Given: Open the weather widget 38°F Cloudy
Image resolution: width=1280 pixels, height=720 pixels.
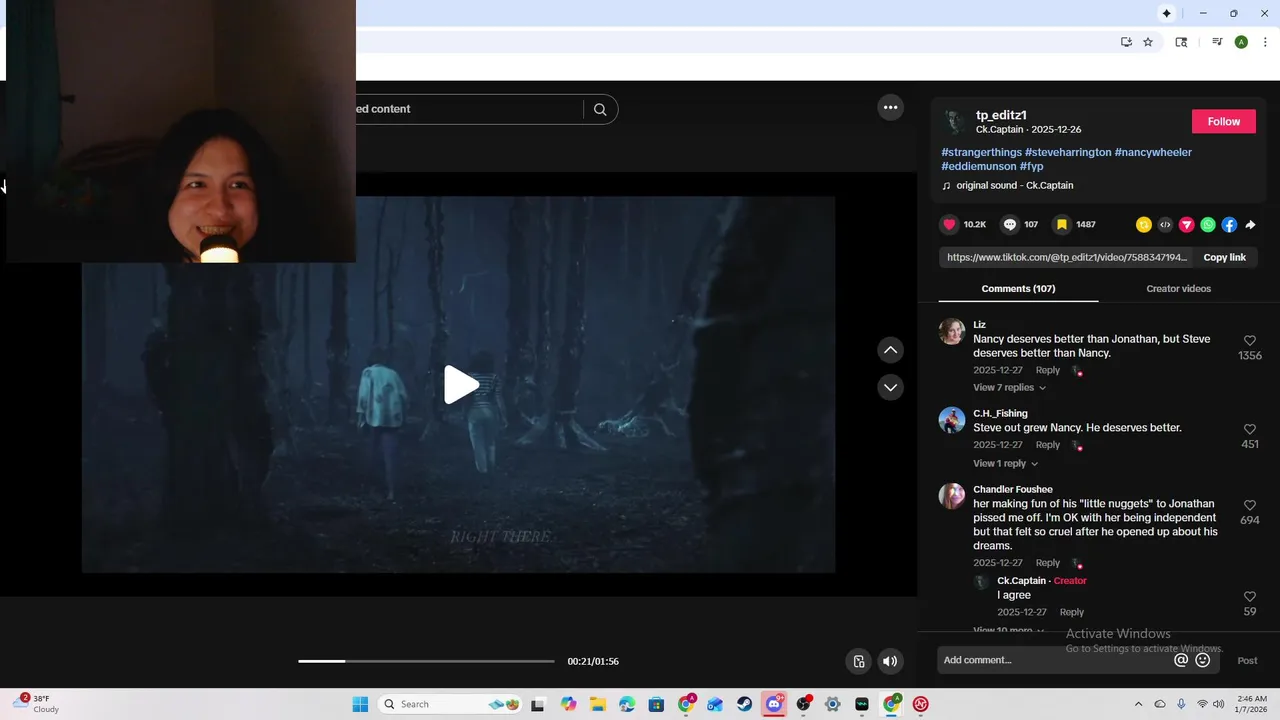Looking at the screenshot, I should [x=36, y=704].
